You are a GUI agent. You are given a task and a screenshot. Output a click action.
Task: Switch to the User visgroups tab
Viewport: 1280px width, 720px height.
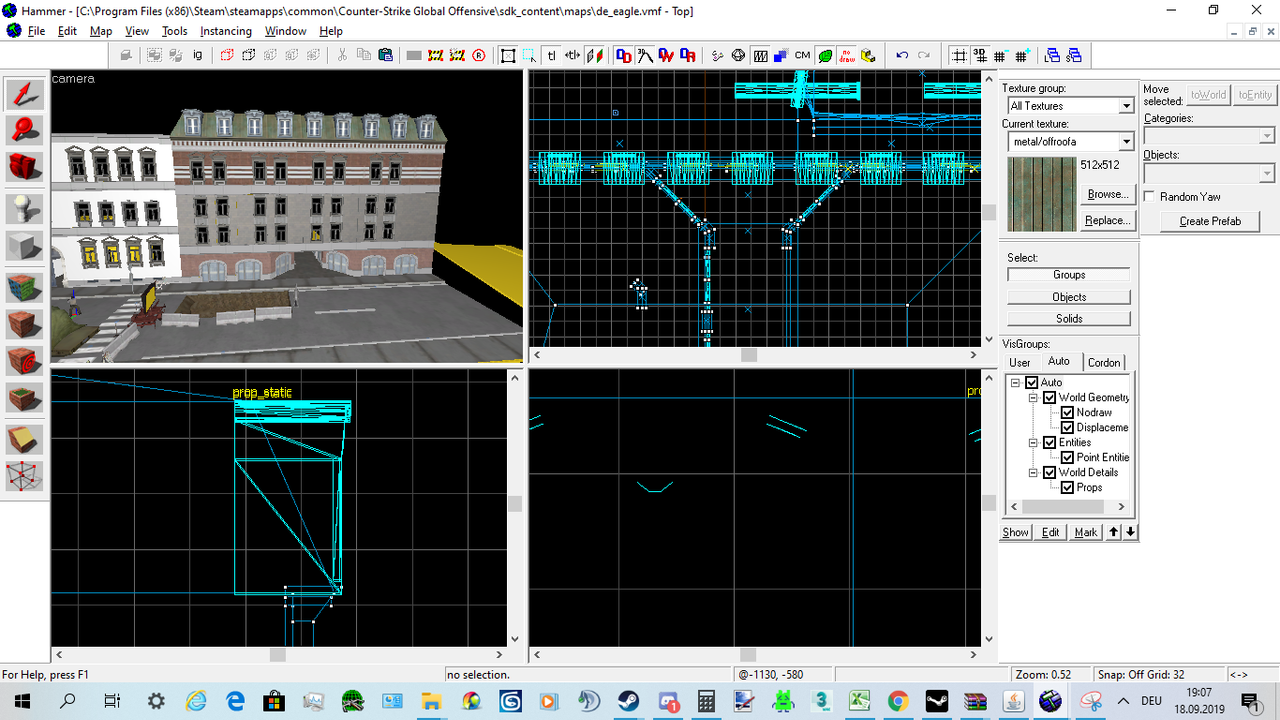click(x=1020, y=363)
